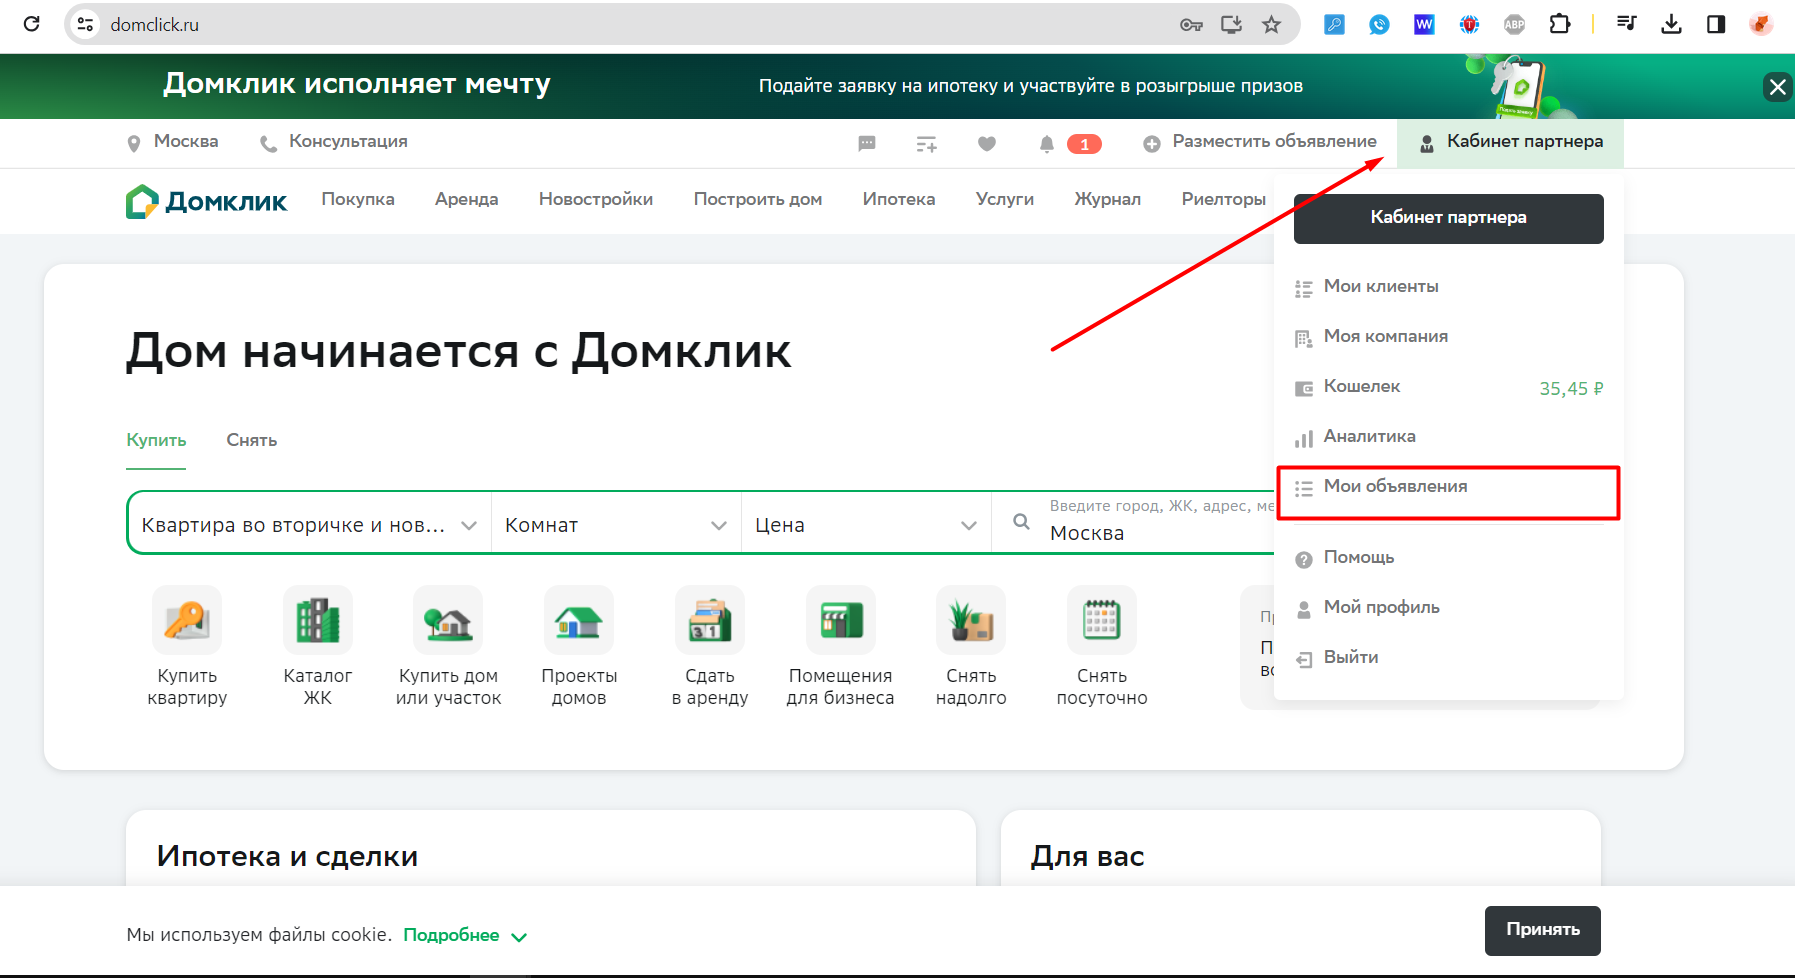Accept cookies with Принять button
The image size is (1795, 978).
(1542, 930)
